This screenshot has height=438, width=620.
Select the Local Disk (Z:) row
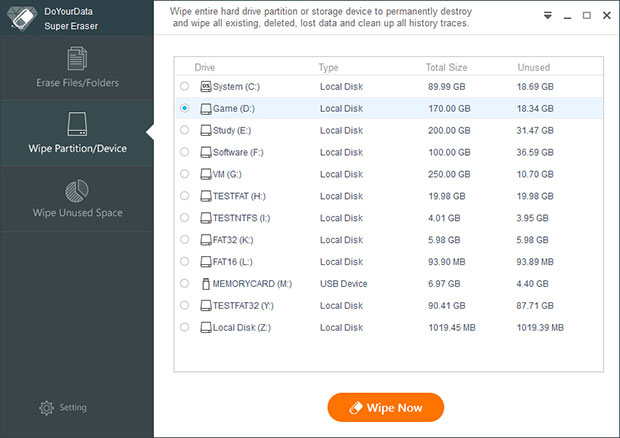389,327
